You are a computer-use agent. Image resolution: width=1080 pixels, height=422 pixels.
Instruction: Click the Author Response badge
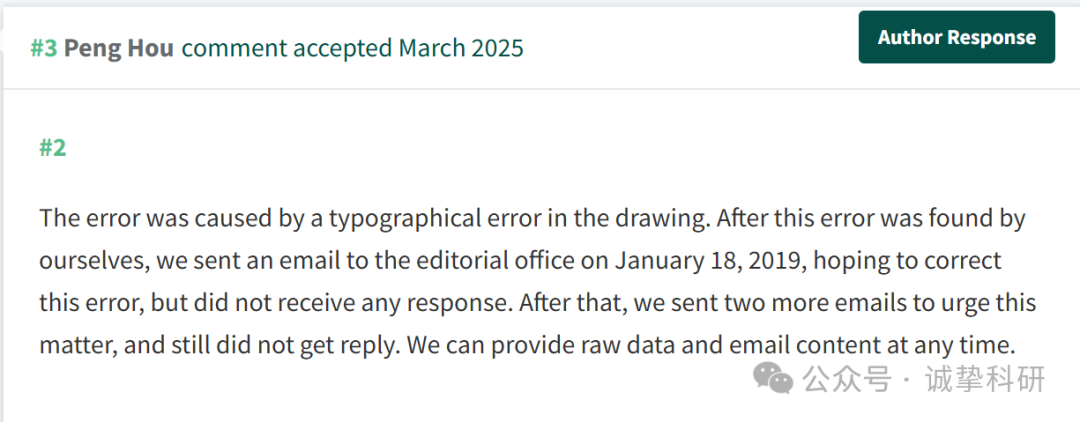tap(957, 37)
